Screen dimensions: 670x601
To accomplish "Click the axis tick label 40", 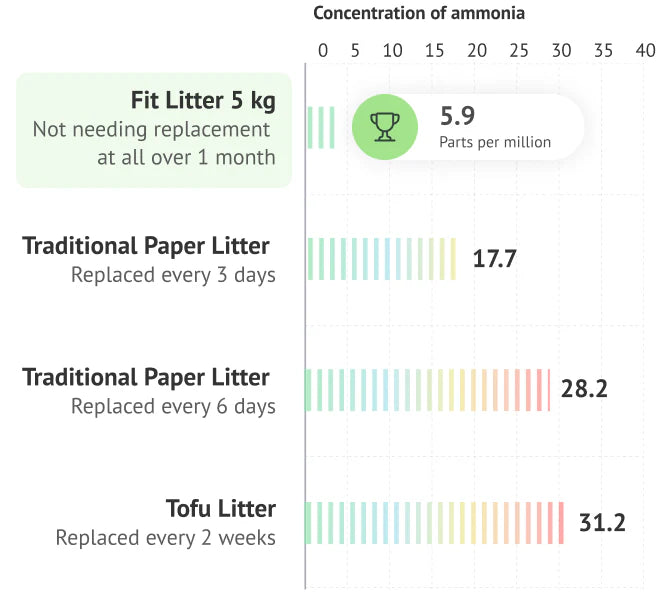I will (x=645, y=51).
